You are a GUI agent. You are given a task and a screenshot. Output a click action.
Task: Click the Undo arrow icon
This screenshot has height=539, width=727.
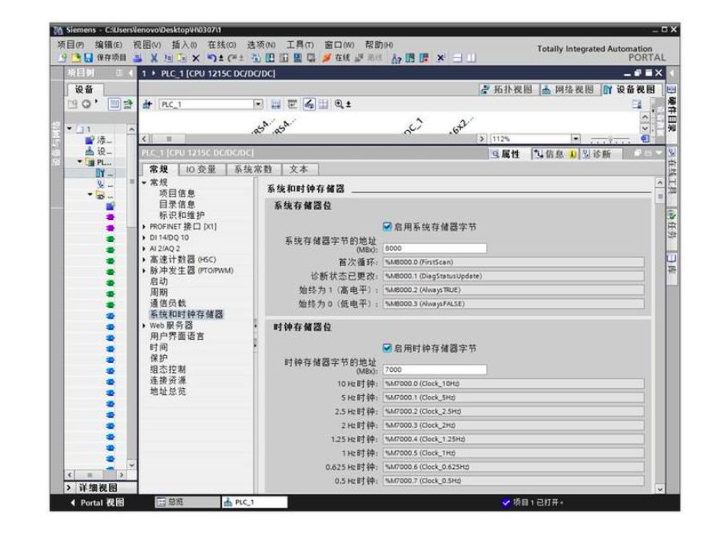pos(212,58)
